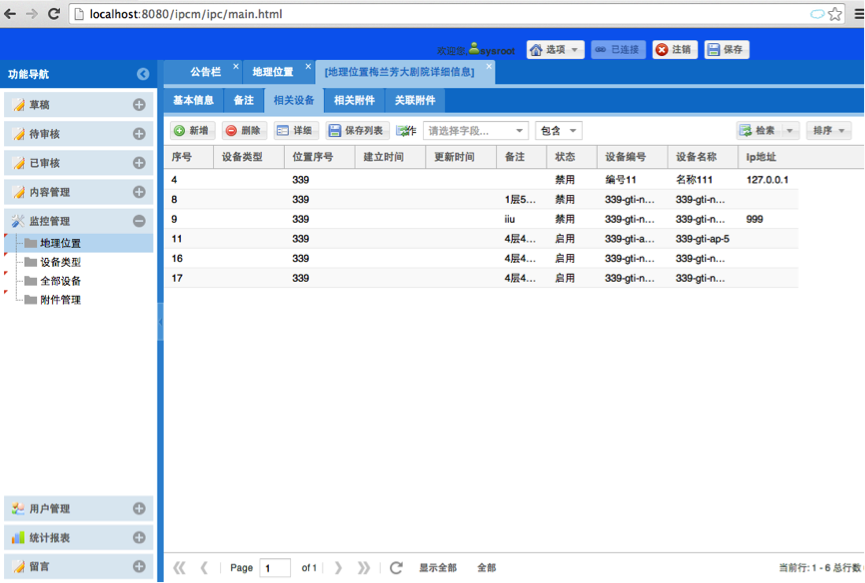865x583 pixels.
Task: Open the 关联附件 sub-tab
Action: 415,100
